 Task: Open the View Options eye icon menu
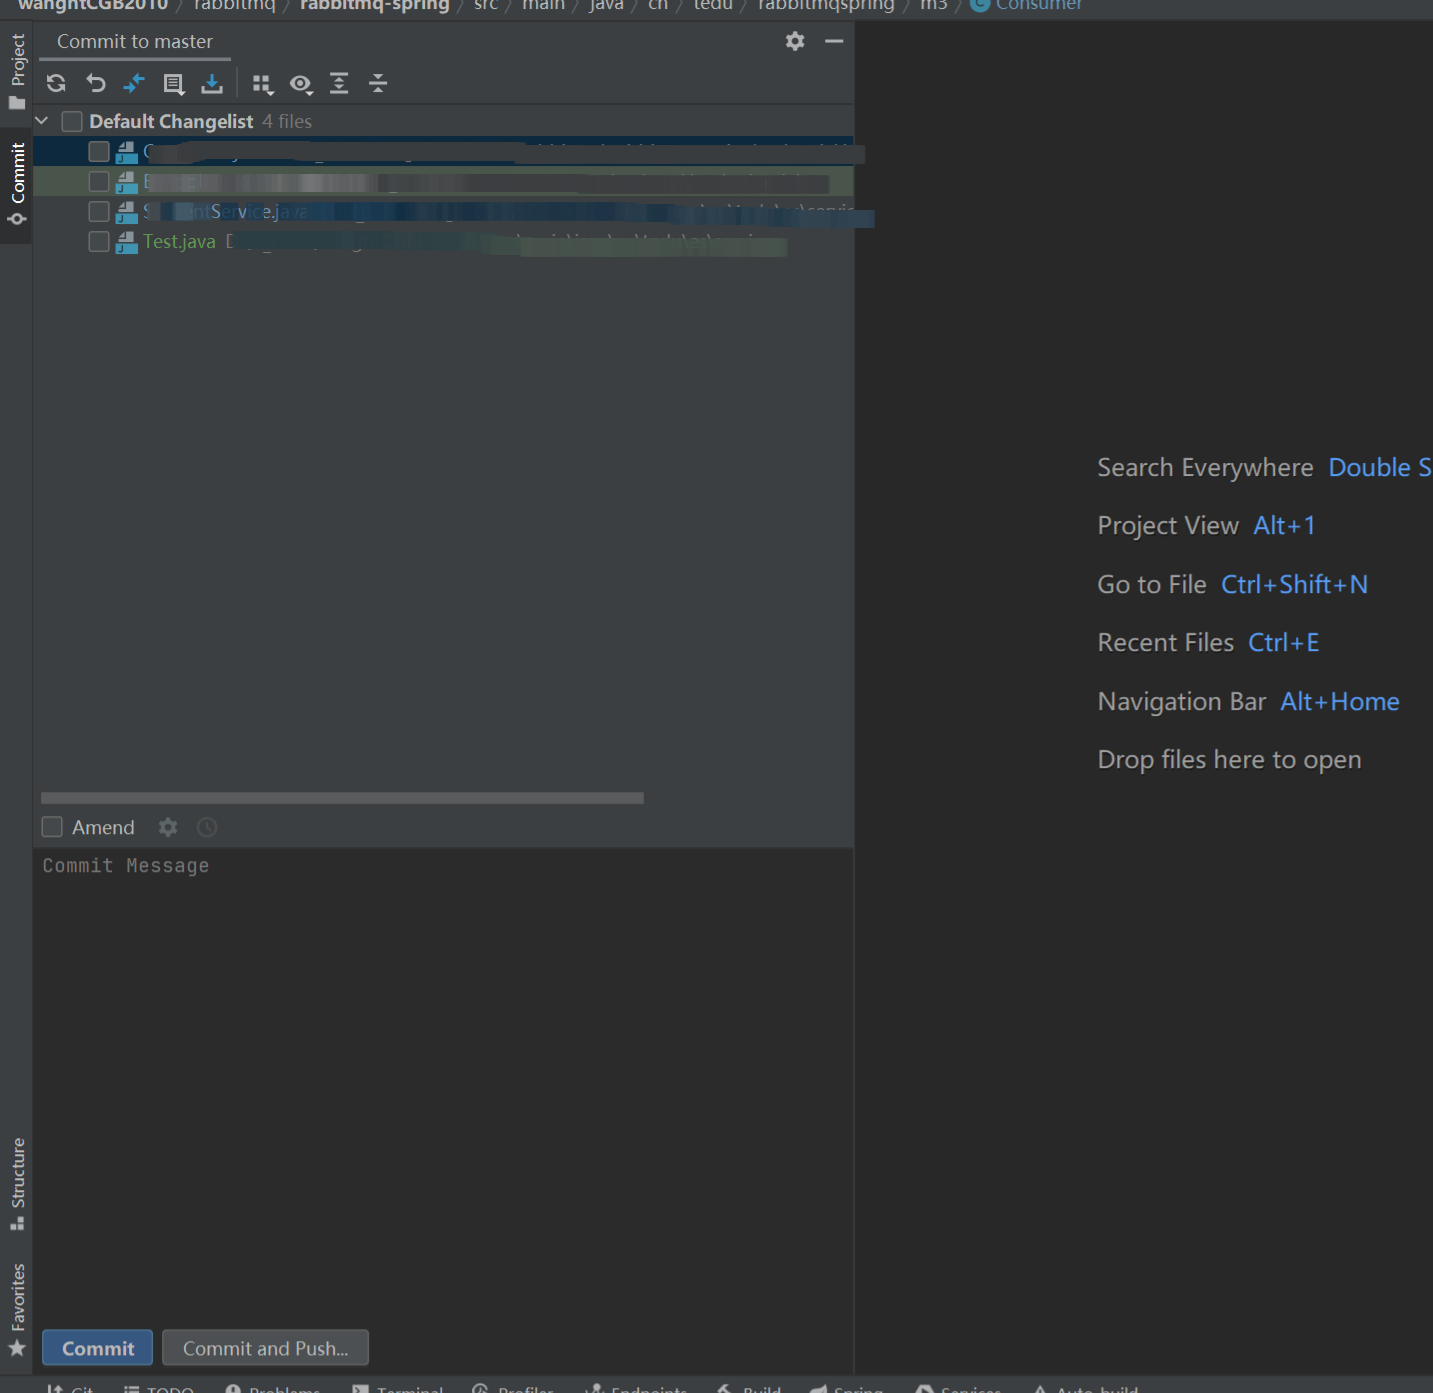pyautogui.click(x=301, y=84)
